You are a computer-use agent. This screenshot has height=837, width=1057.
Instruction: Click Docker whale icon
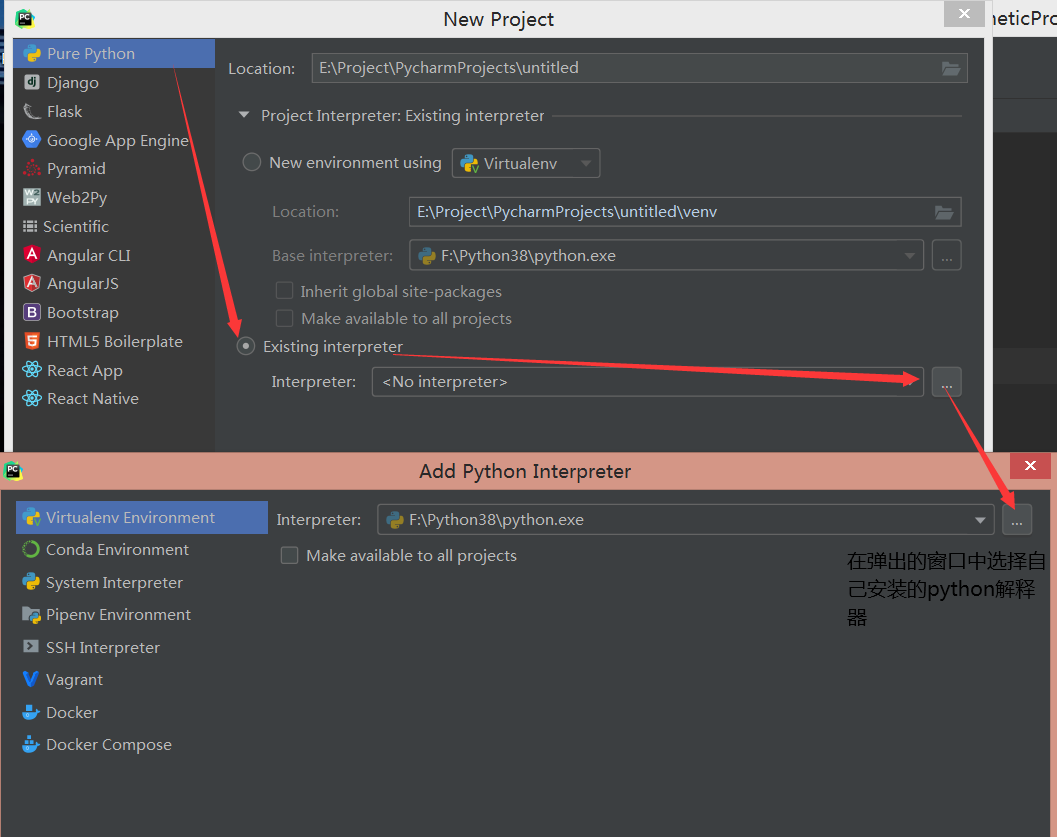point(31,712)
